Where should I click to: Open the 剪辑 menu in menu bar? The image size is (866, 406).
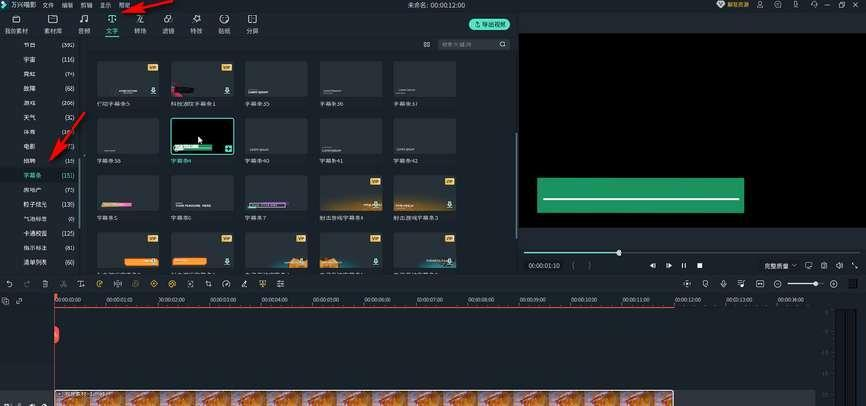click(x=86, y=5)
